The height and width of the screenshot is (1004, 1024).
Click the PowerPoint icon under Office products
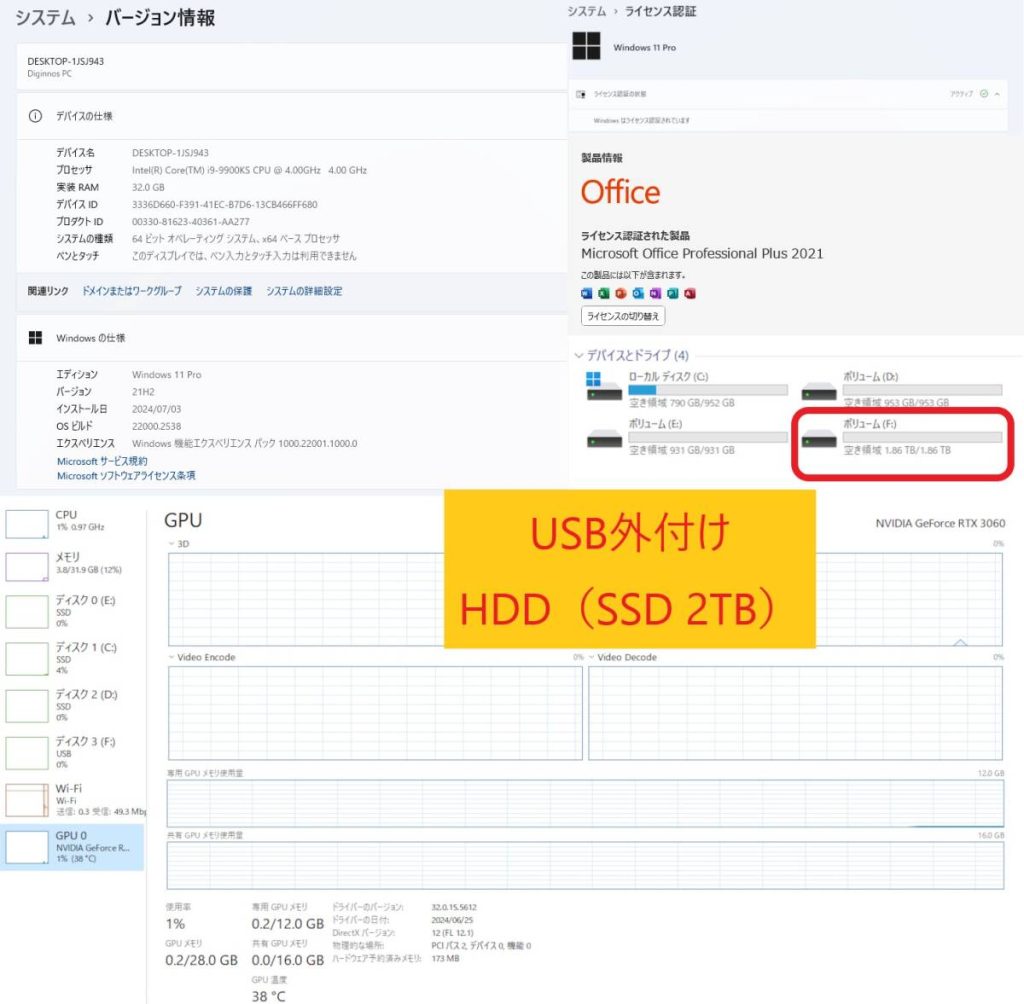click(621, 293)
